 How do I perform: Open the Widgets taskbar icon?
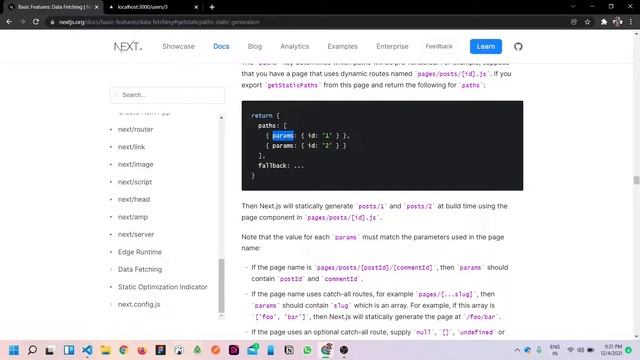[x=69, y=350]
